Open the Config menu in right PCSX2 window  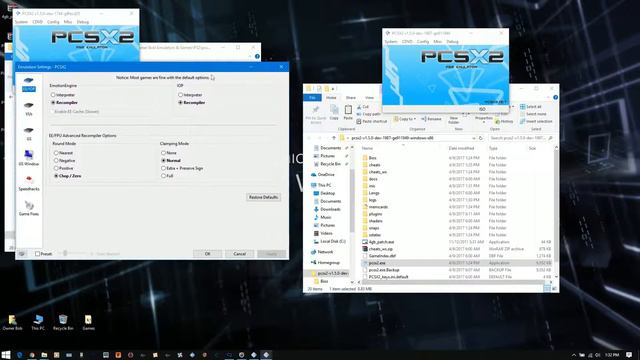click(423, 42)
